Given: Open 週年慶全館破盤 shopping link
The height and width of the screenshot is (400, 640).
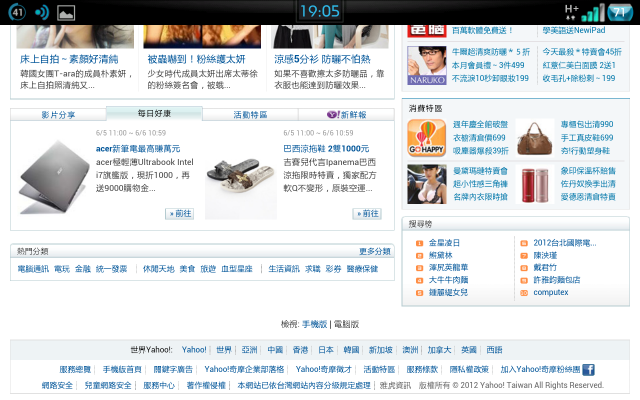Looking at the screenshot, I should point(480,124).
